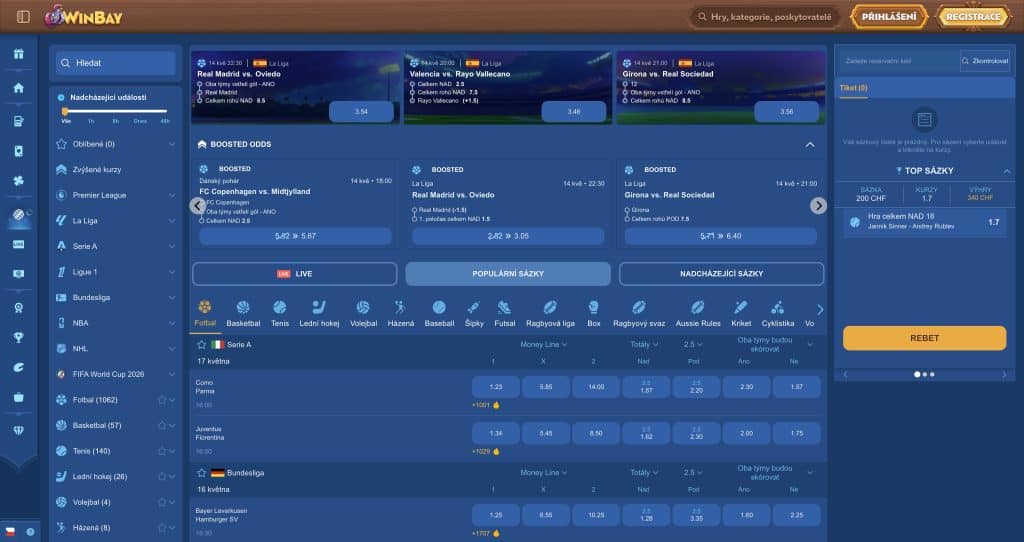Image resolution: width=1024 pixels, height=542 pixels.
Task: Star Házená (8) in the sidebar
Action: [x=161, y=528]
